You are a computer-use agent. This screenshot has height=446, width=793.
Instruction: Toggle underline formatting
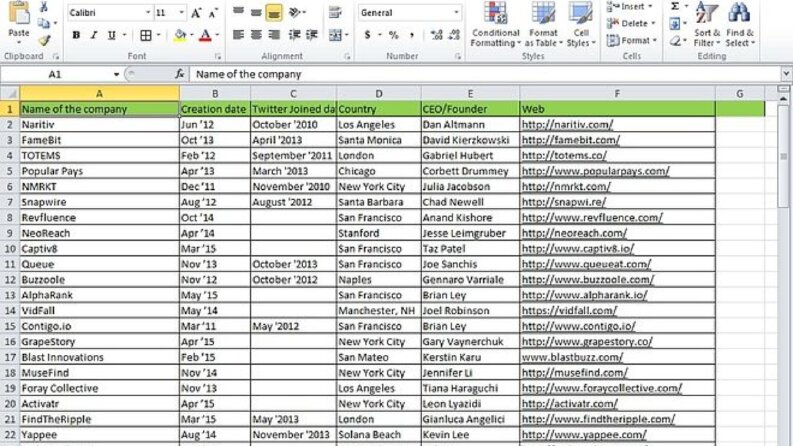click(111, 35)
